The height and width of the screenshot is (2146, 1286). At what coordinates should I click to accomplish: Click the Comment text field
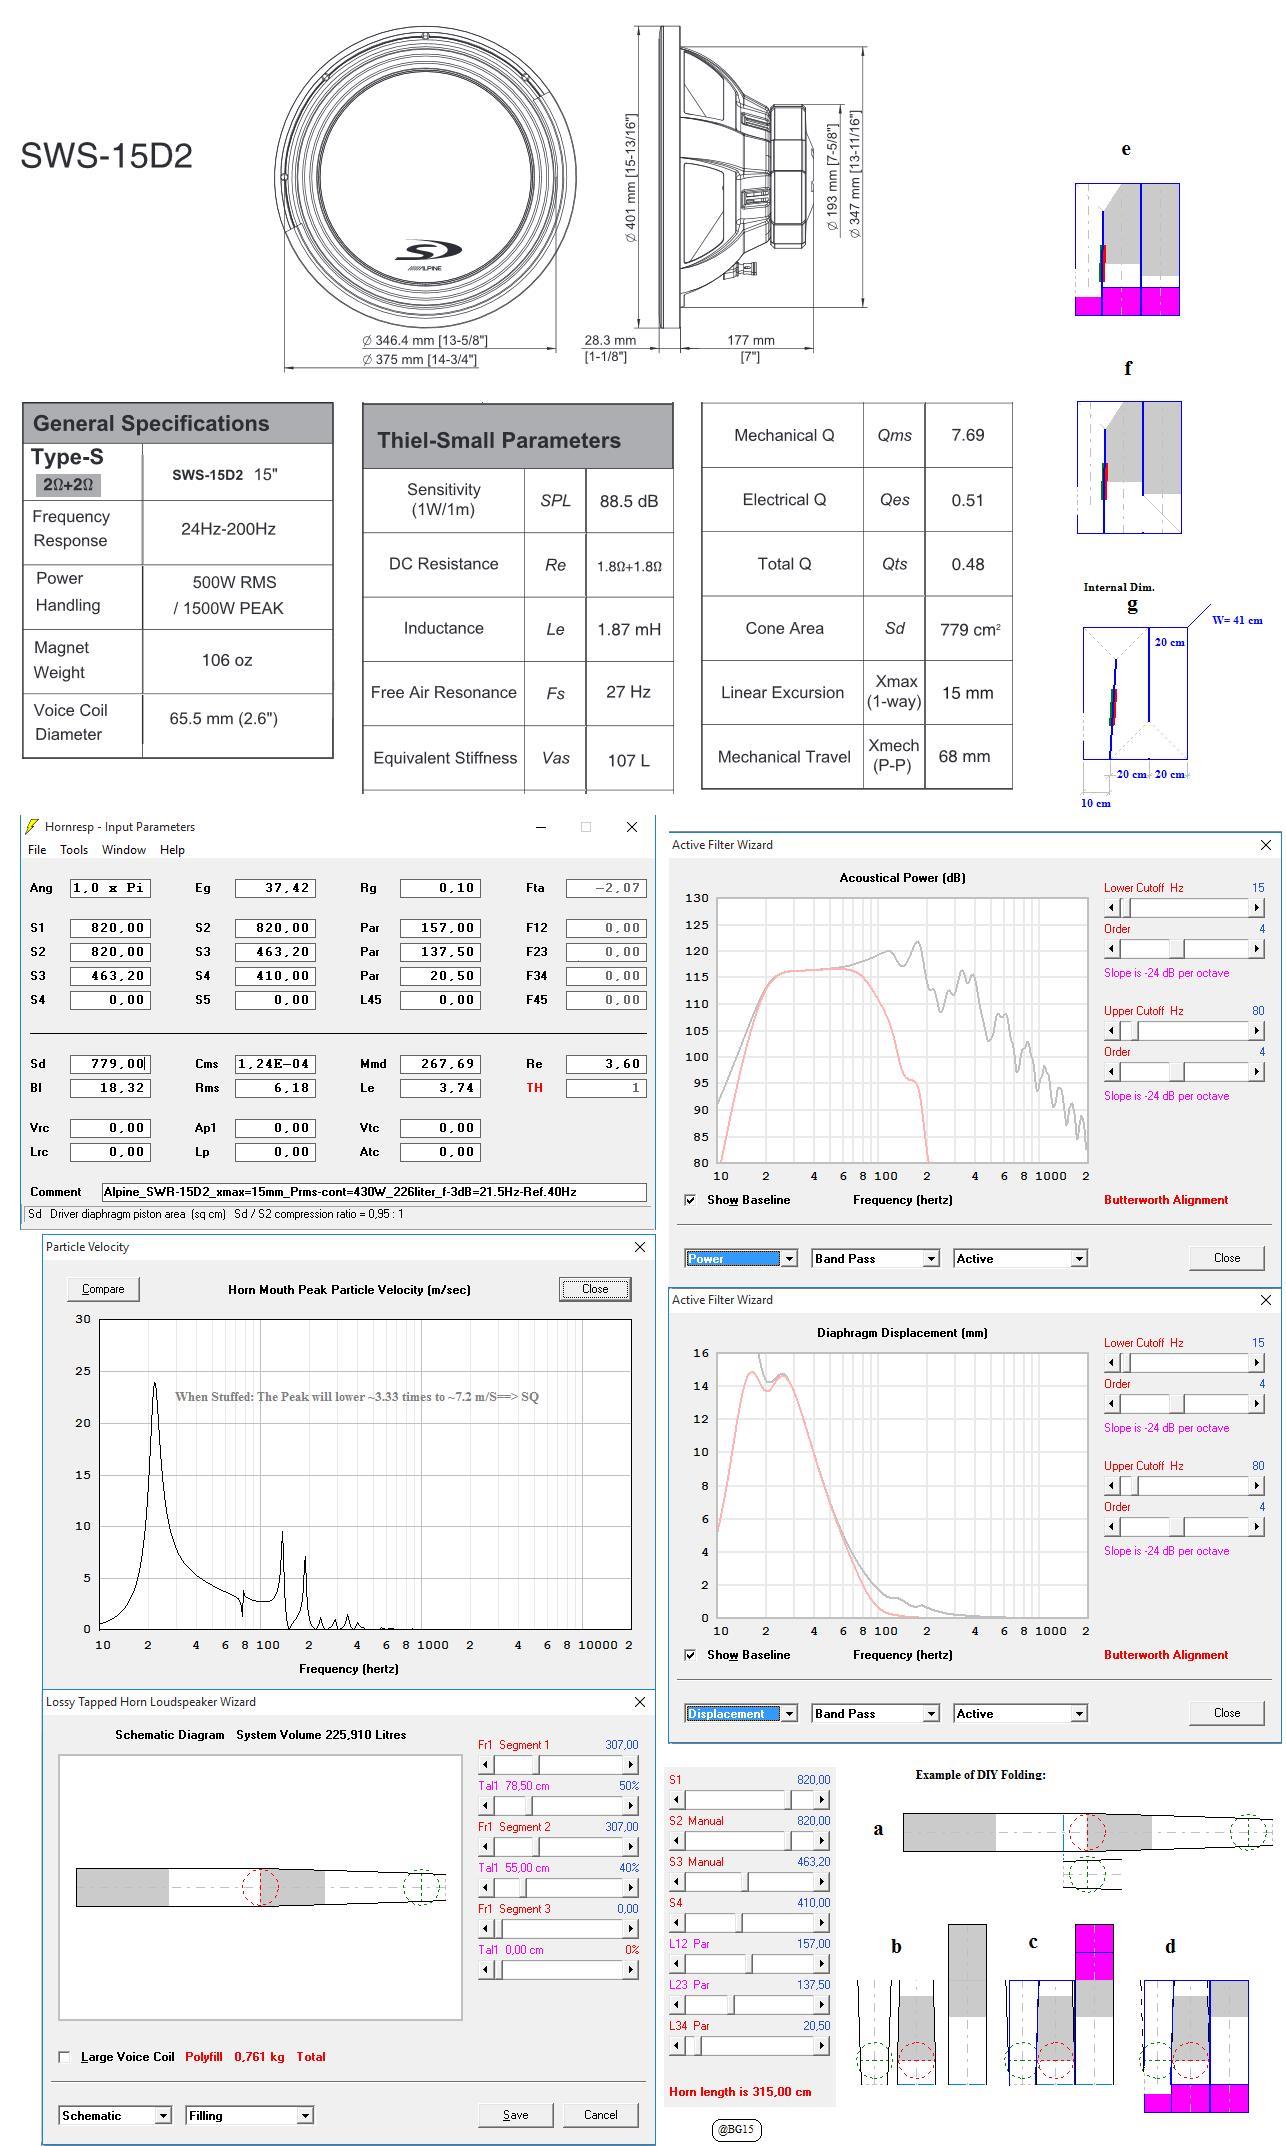click(x=374, y=1192)
